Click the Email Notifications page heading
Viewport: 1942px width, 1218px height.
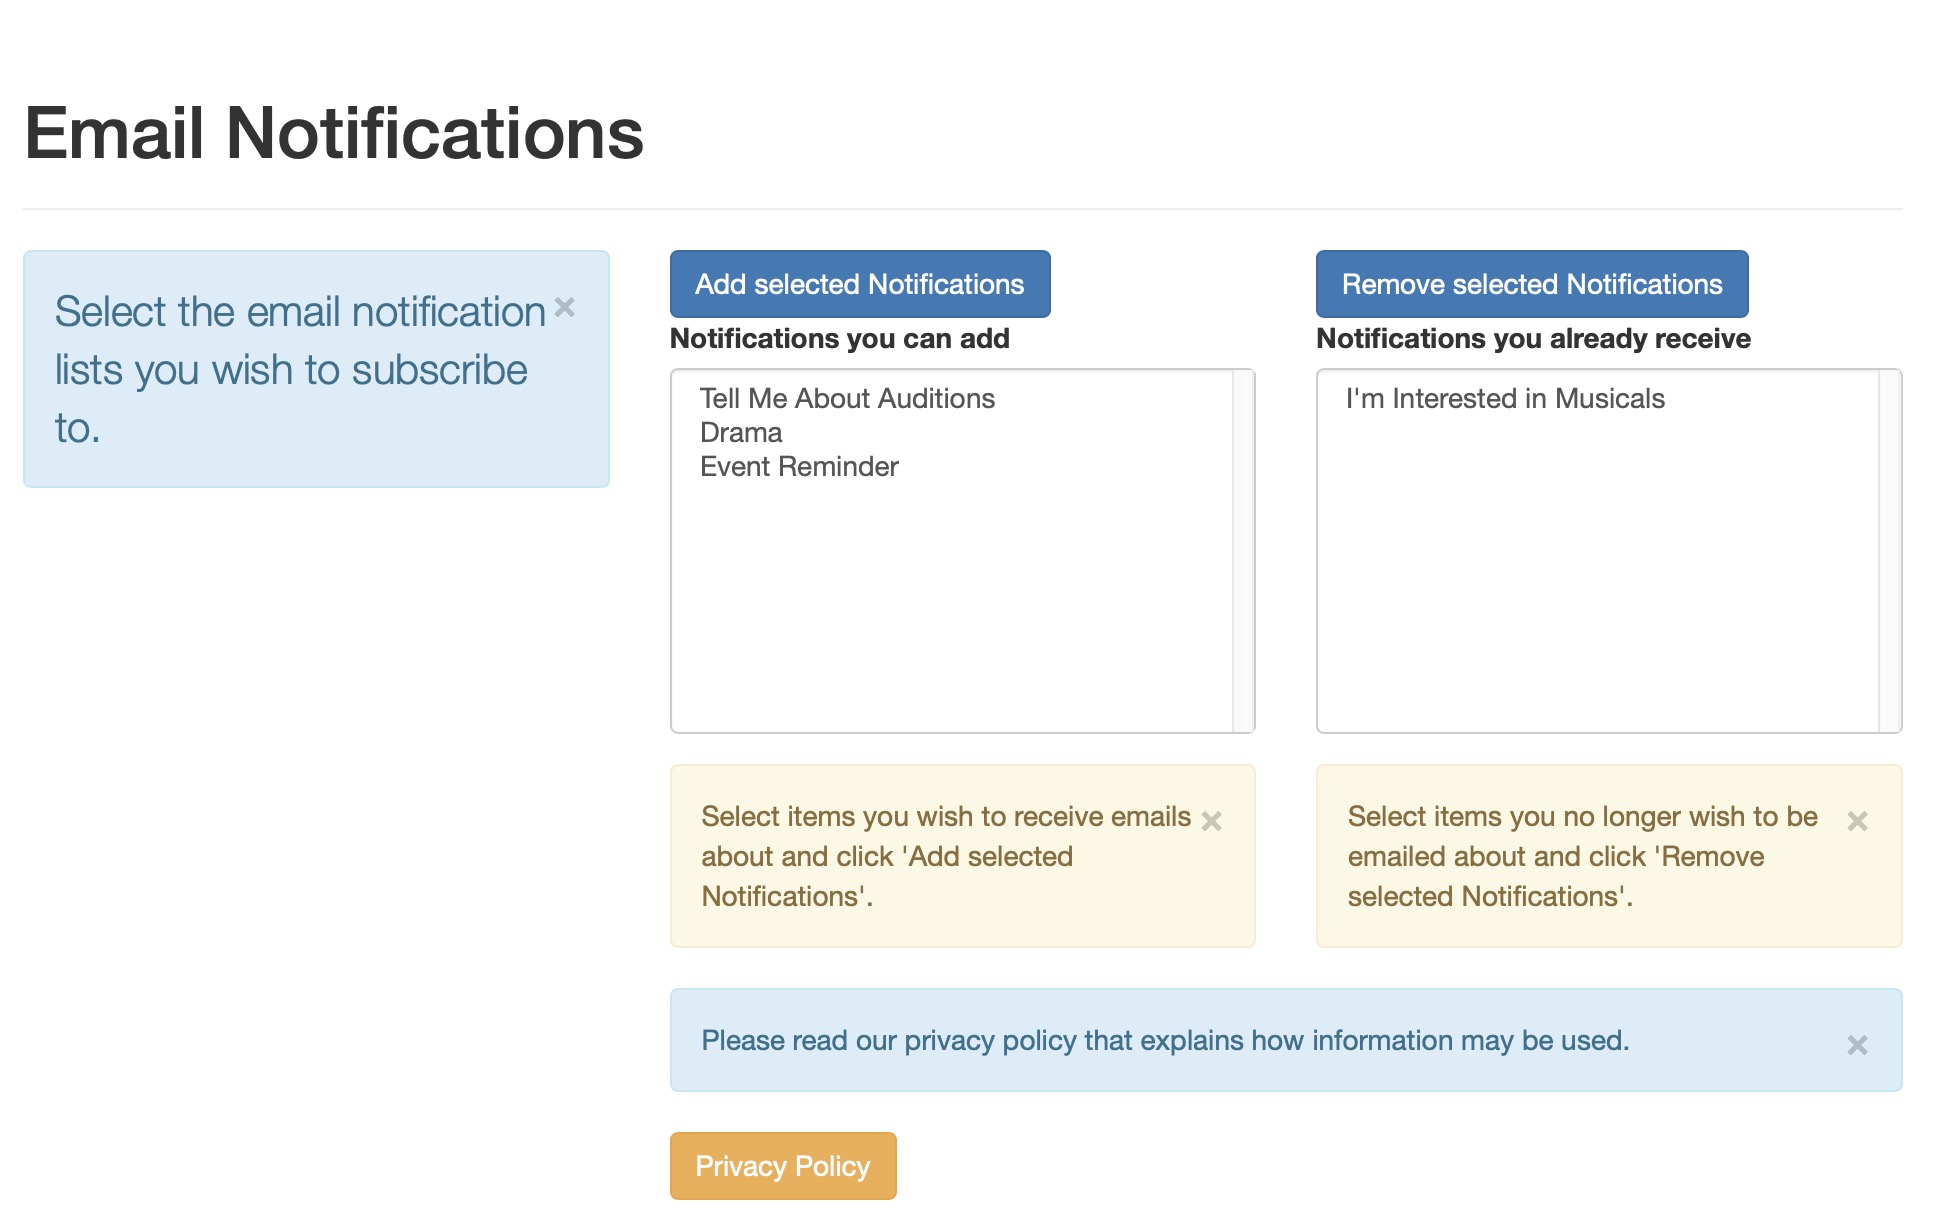coord(334,133)
